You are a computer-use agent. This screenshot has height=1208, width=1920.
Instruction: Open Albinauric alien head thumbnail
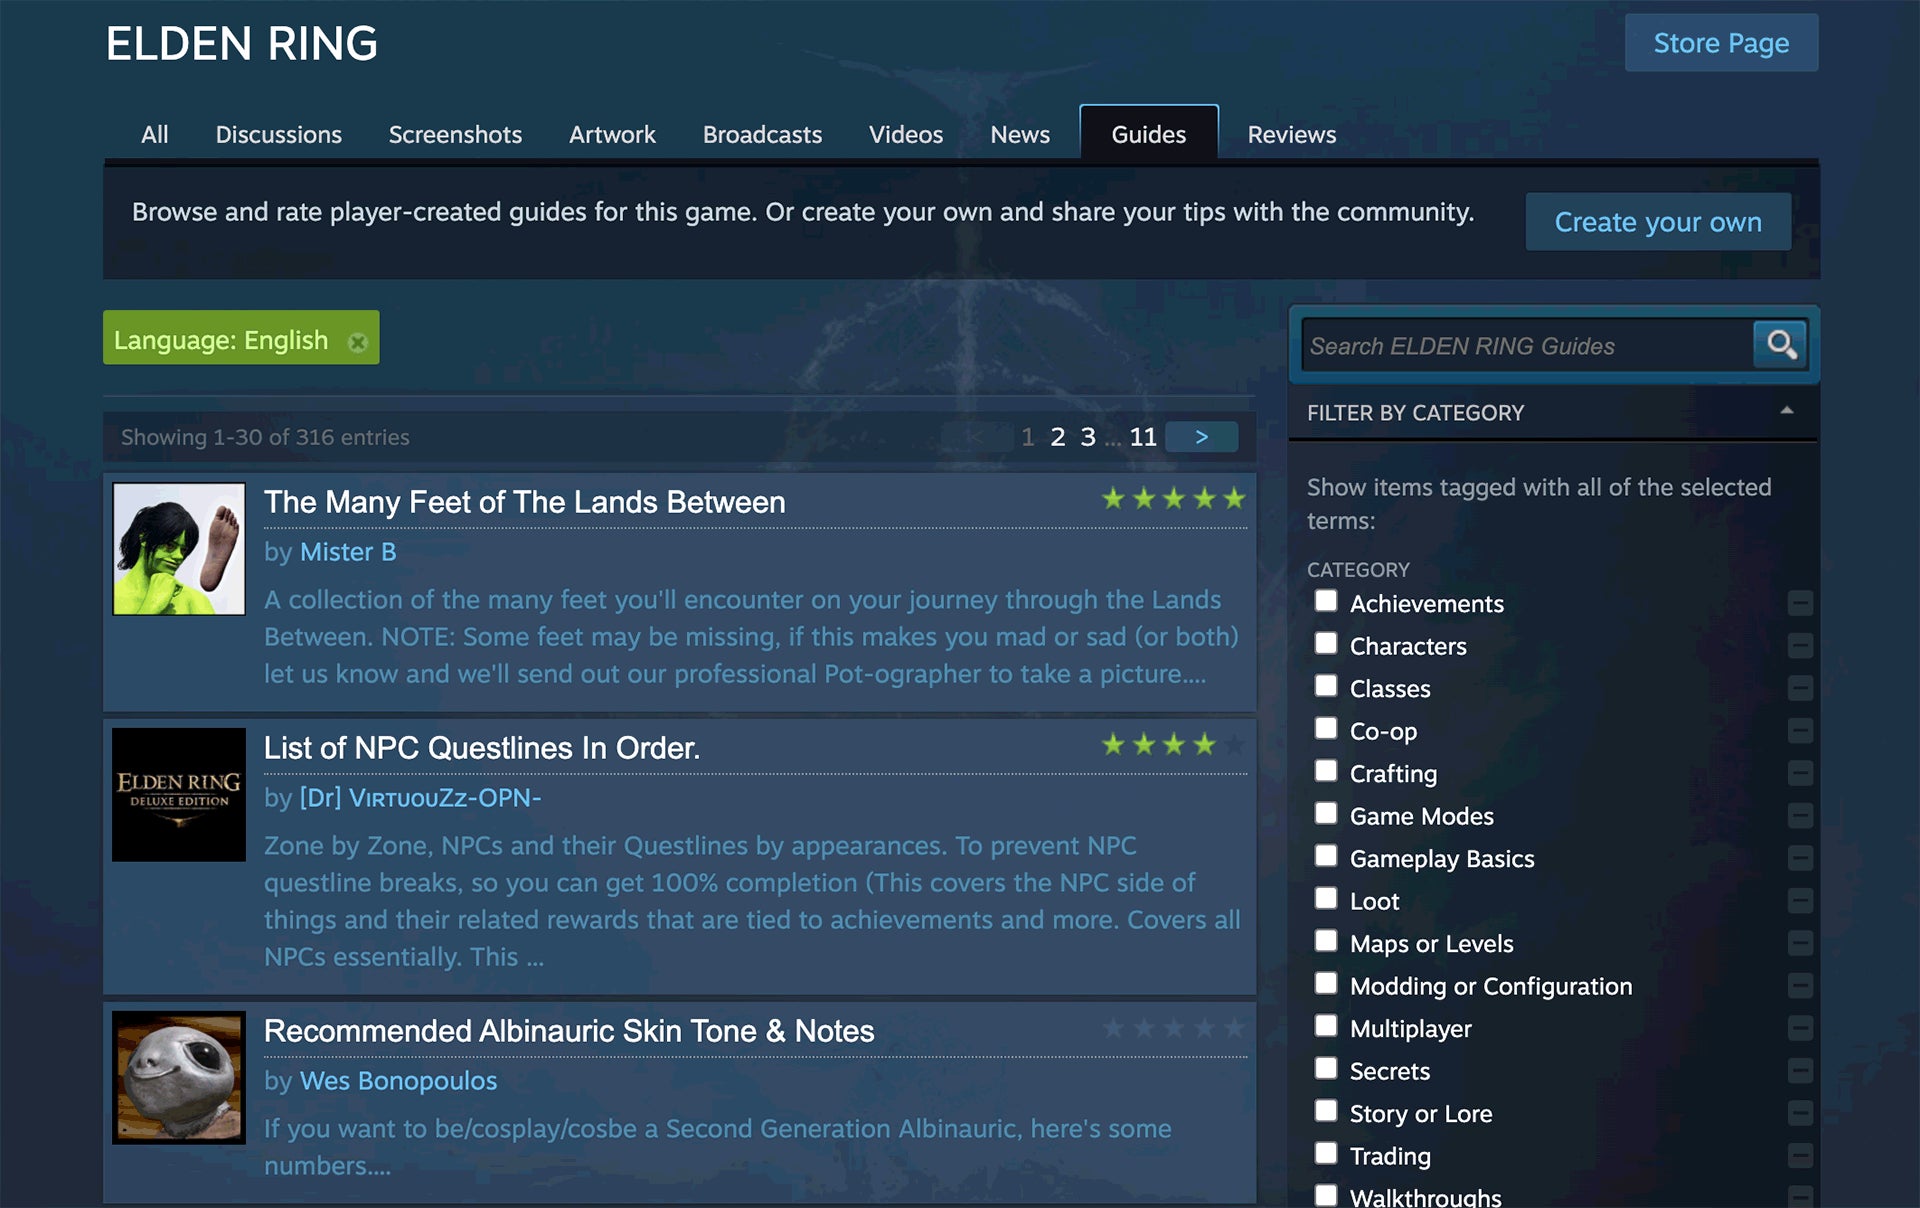tap(179, 1077)
